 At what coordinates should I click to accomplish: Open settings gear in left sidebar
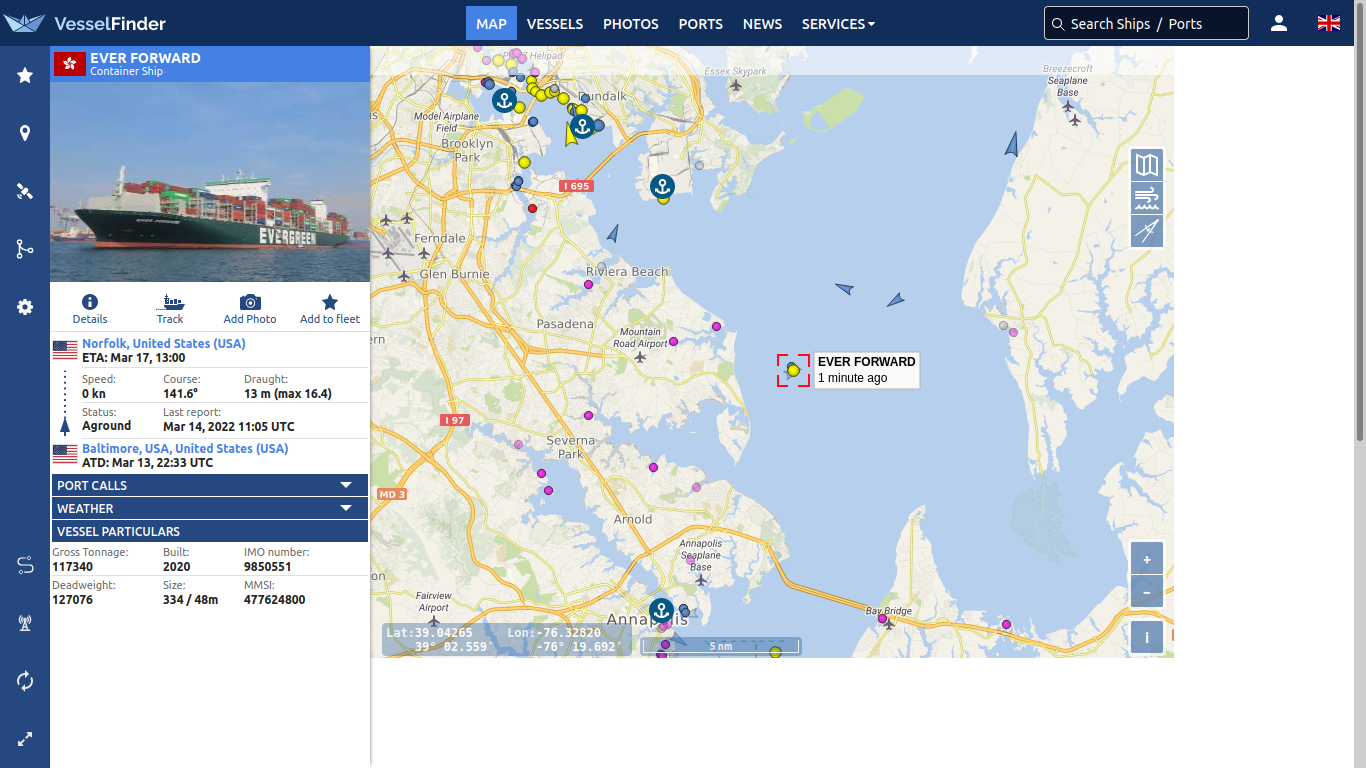[x=25, y=307]
